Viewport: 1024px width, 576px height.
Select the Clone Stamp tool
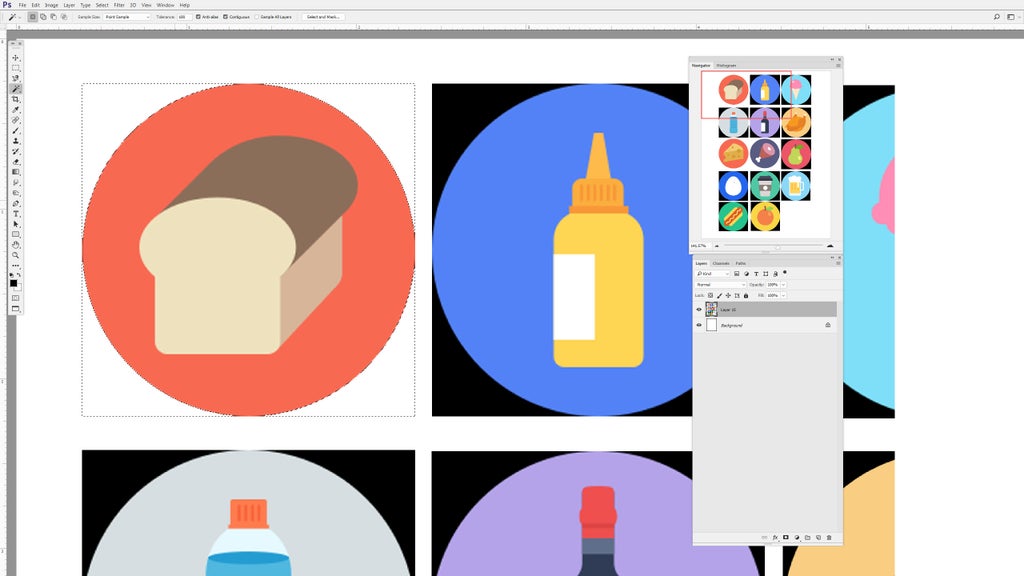[16, 141]
